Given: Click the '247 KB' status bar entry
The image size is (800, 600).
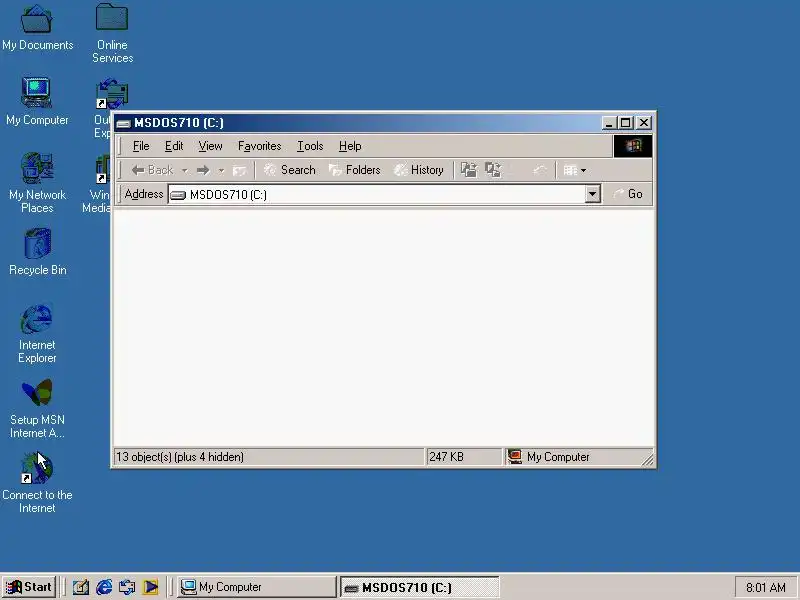Looking at the screenshot, I should [446, 457].
